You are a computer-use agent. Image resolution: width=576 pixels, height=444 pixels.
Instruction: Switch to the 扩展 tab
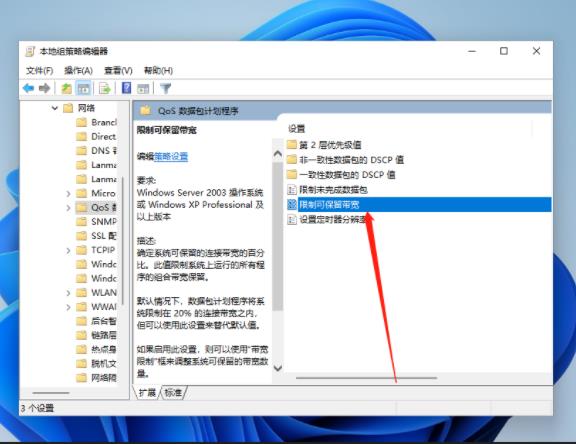(x=147, y=393)
